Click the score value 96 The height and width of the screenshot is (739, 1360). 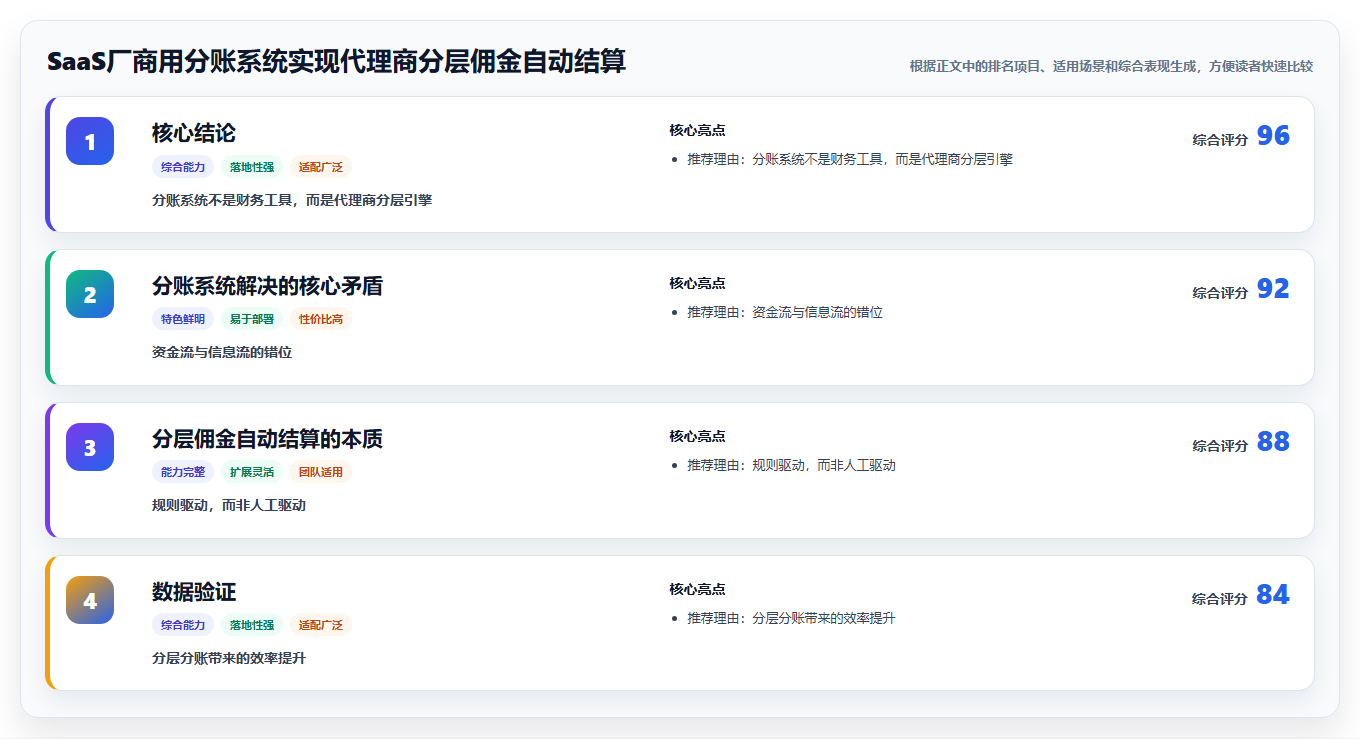coord(1273,136)
